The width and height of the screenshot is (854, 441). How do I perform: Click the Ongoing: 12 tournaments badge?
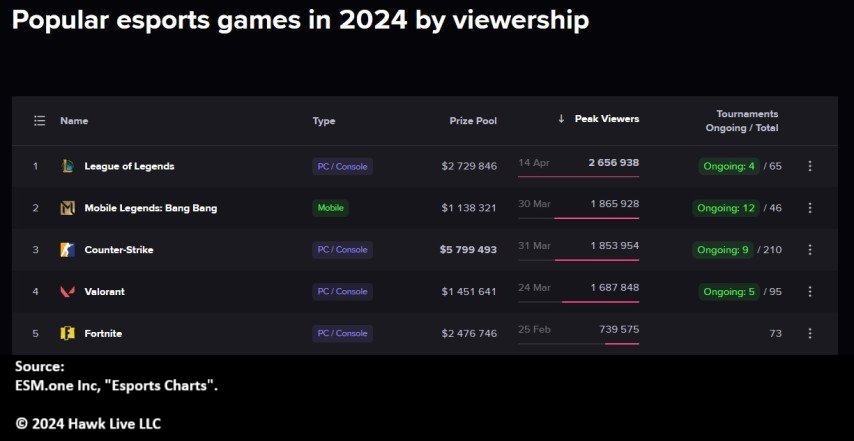pos(726,208)
